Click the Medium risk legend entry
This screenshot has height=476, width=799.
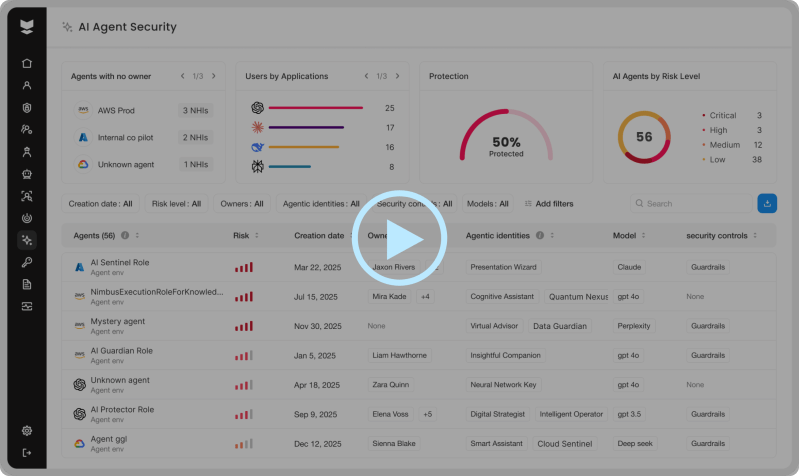tap(732, 145)
